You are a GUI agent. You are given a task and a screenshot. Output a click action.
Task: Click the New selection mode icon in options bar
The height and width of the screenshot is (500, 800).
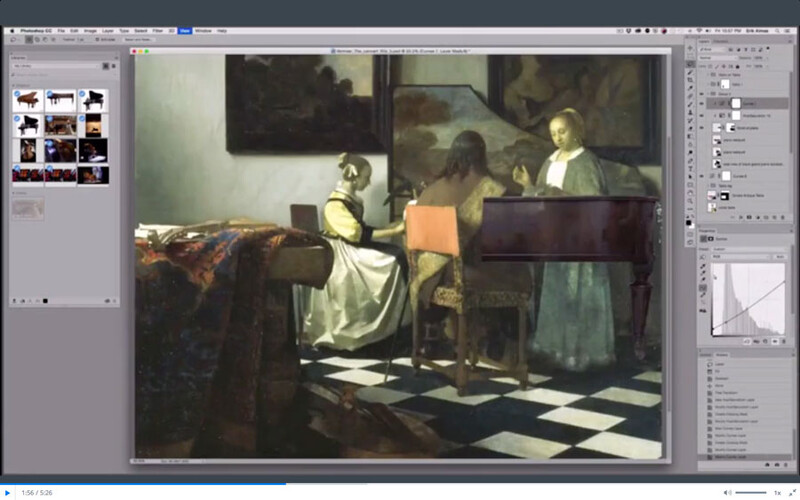tap(29, 40)
